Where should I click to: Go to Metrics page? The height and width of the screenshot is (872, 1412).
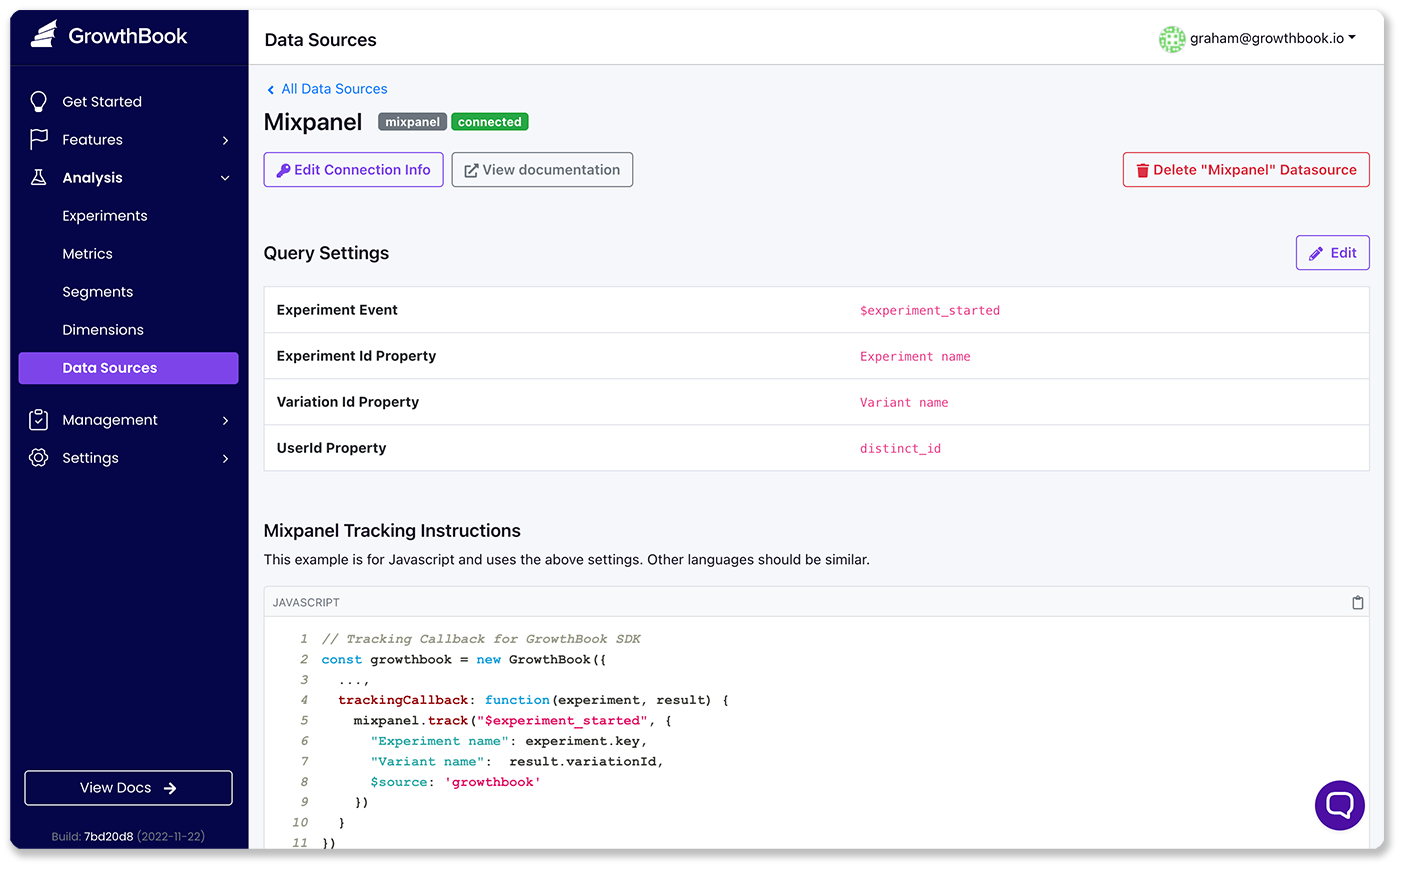tap(87, 253)
